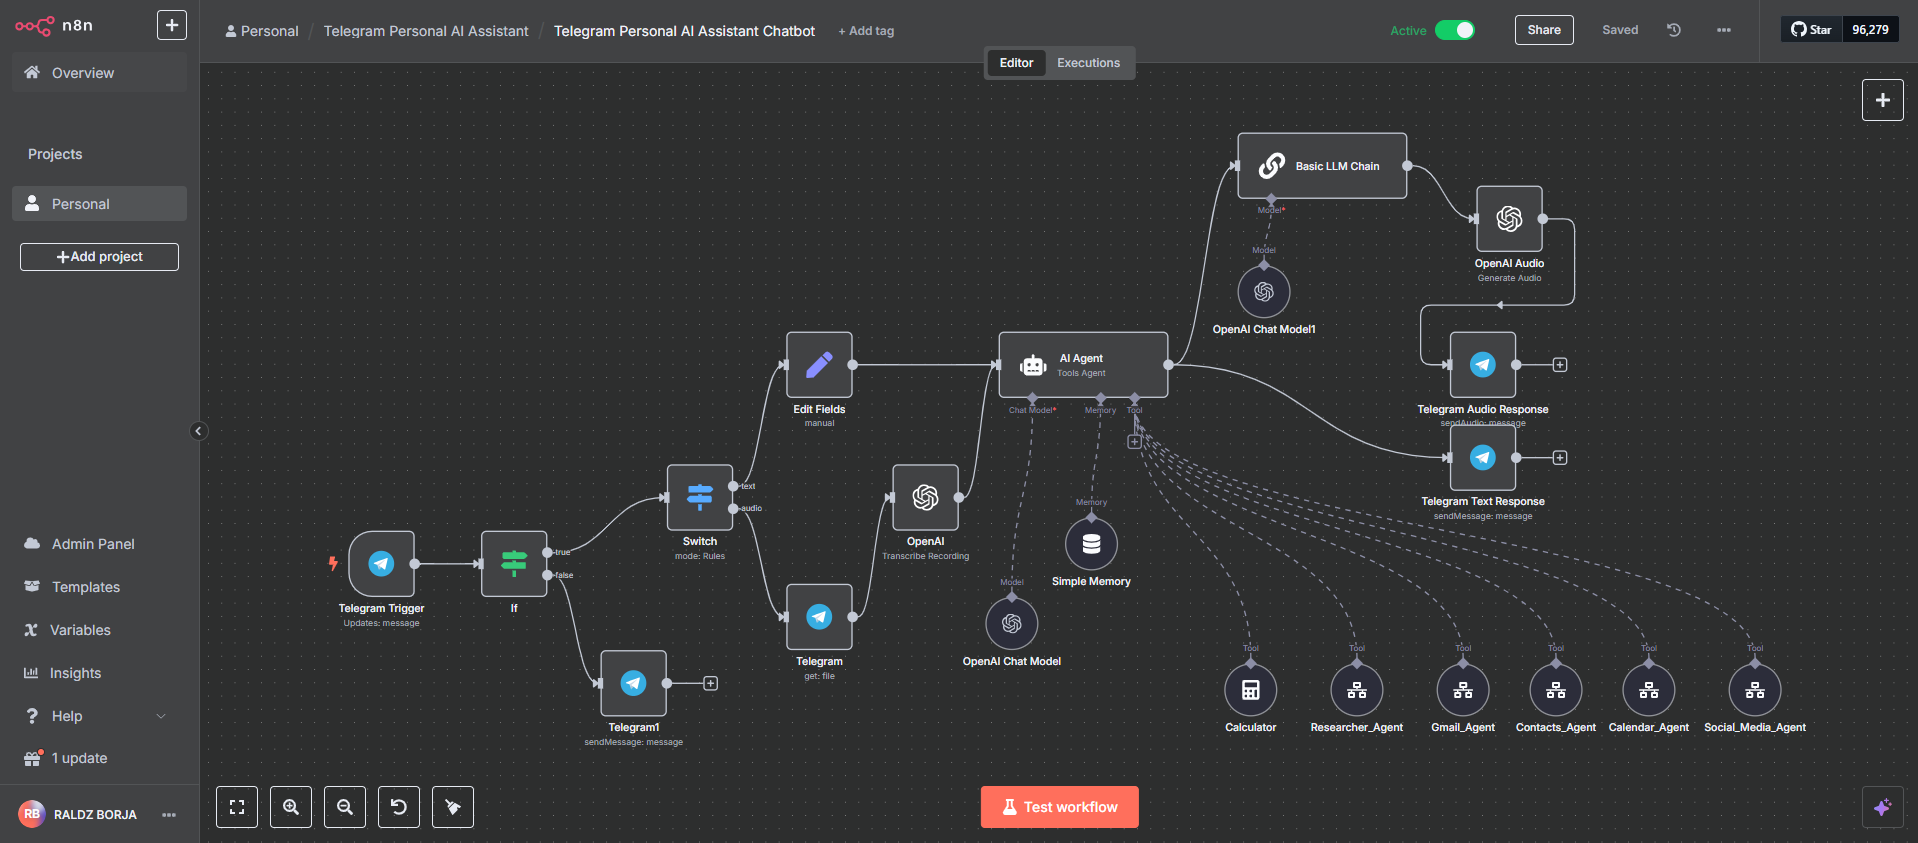
Task: Open the Personal breadcrumb link
Action: 262,31
